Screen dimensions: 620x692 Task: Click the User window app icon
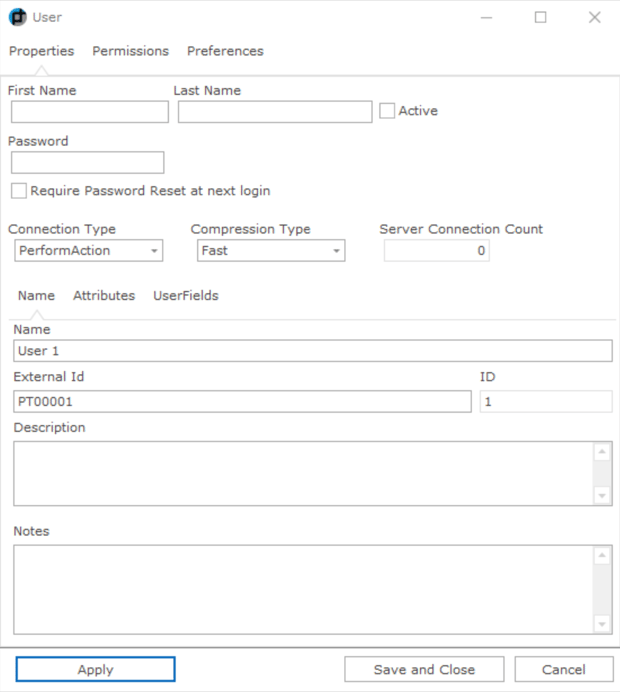pyautogui.click(x=18, y=17)
